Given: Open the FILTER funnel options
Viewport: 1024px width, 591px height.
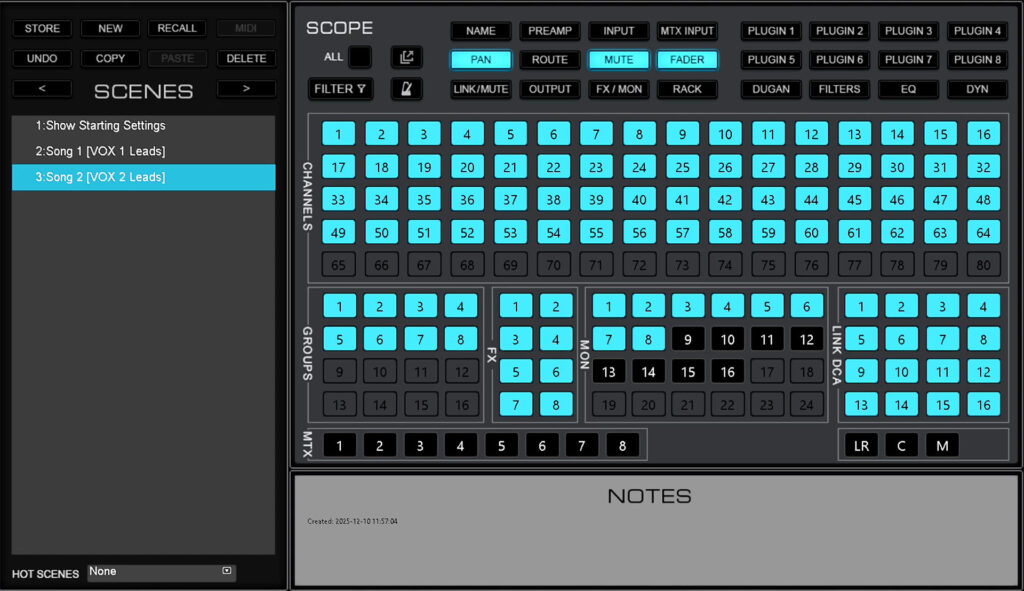Looking at the screenshot, I should click(341, 89).
